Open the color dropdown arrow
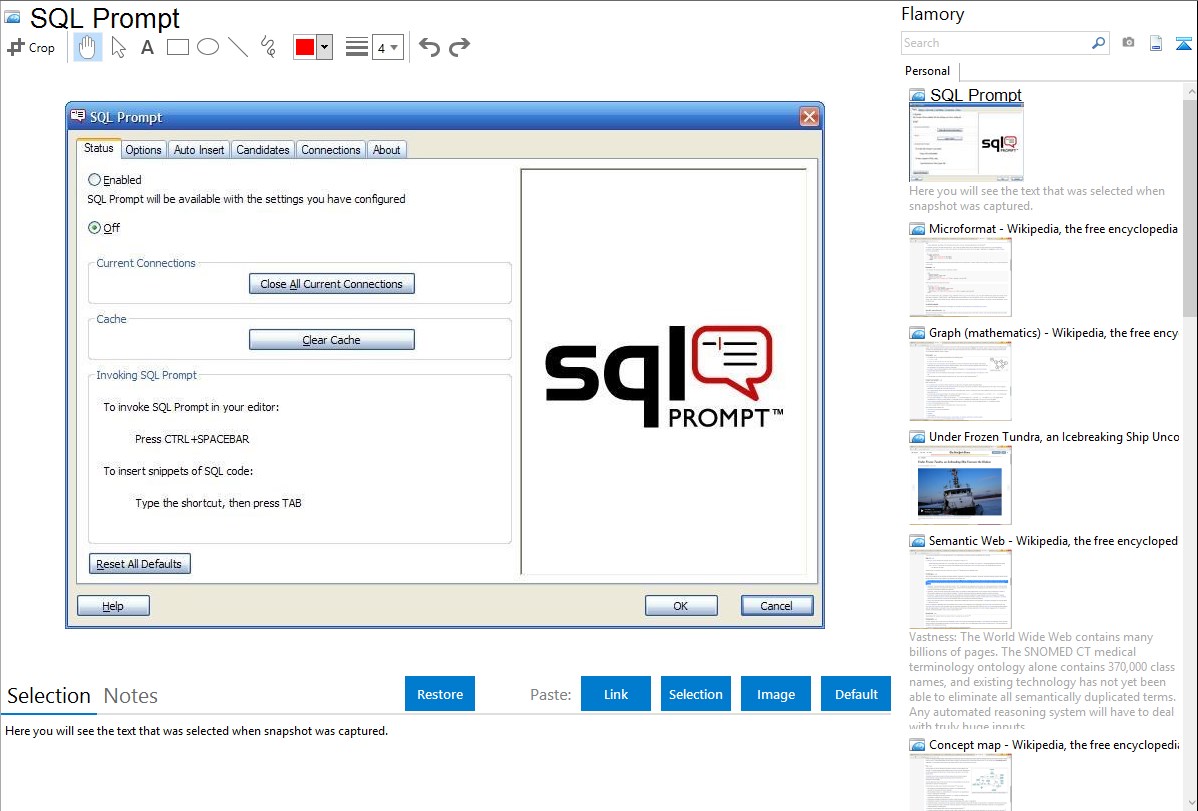This screenshot has height=811, width=1198. [x=325, y=47]
